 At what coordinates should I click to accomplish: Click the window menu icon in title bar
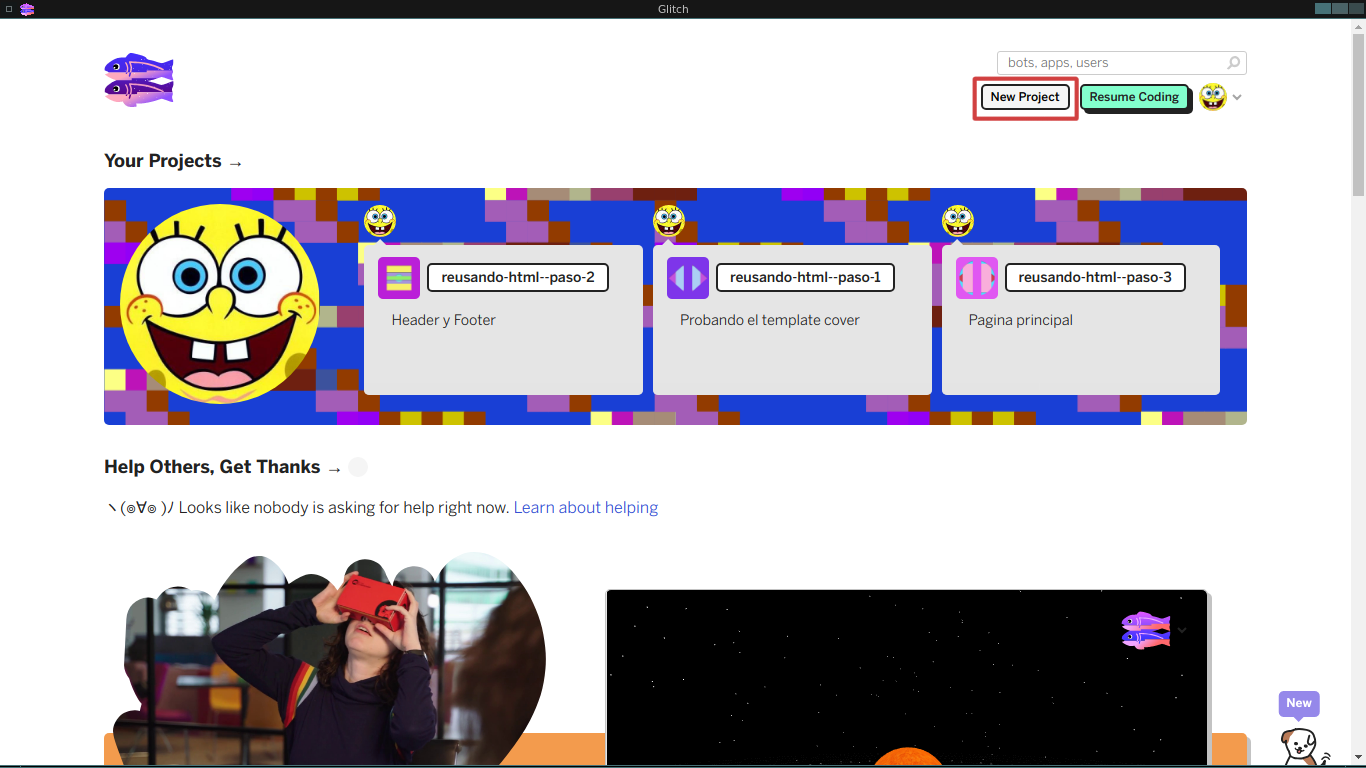(x=9, y=9)
